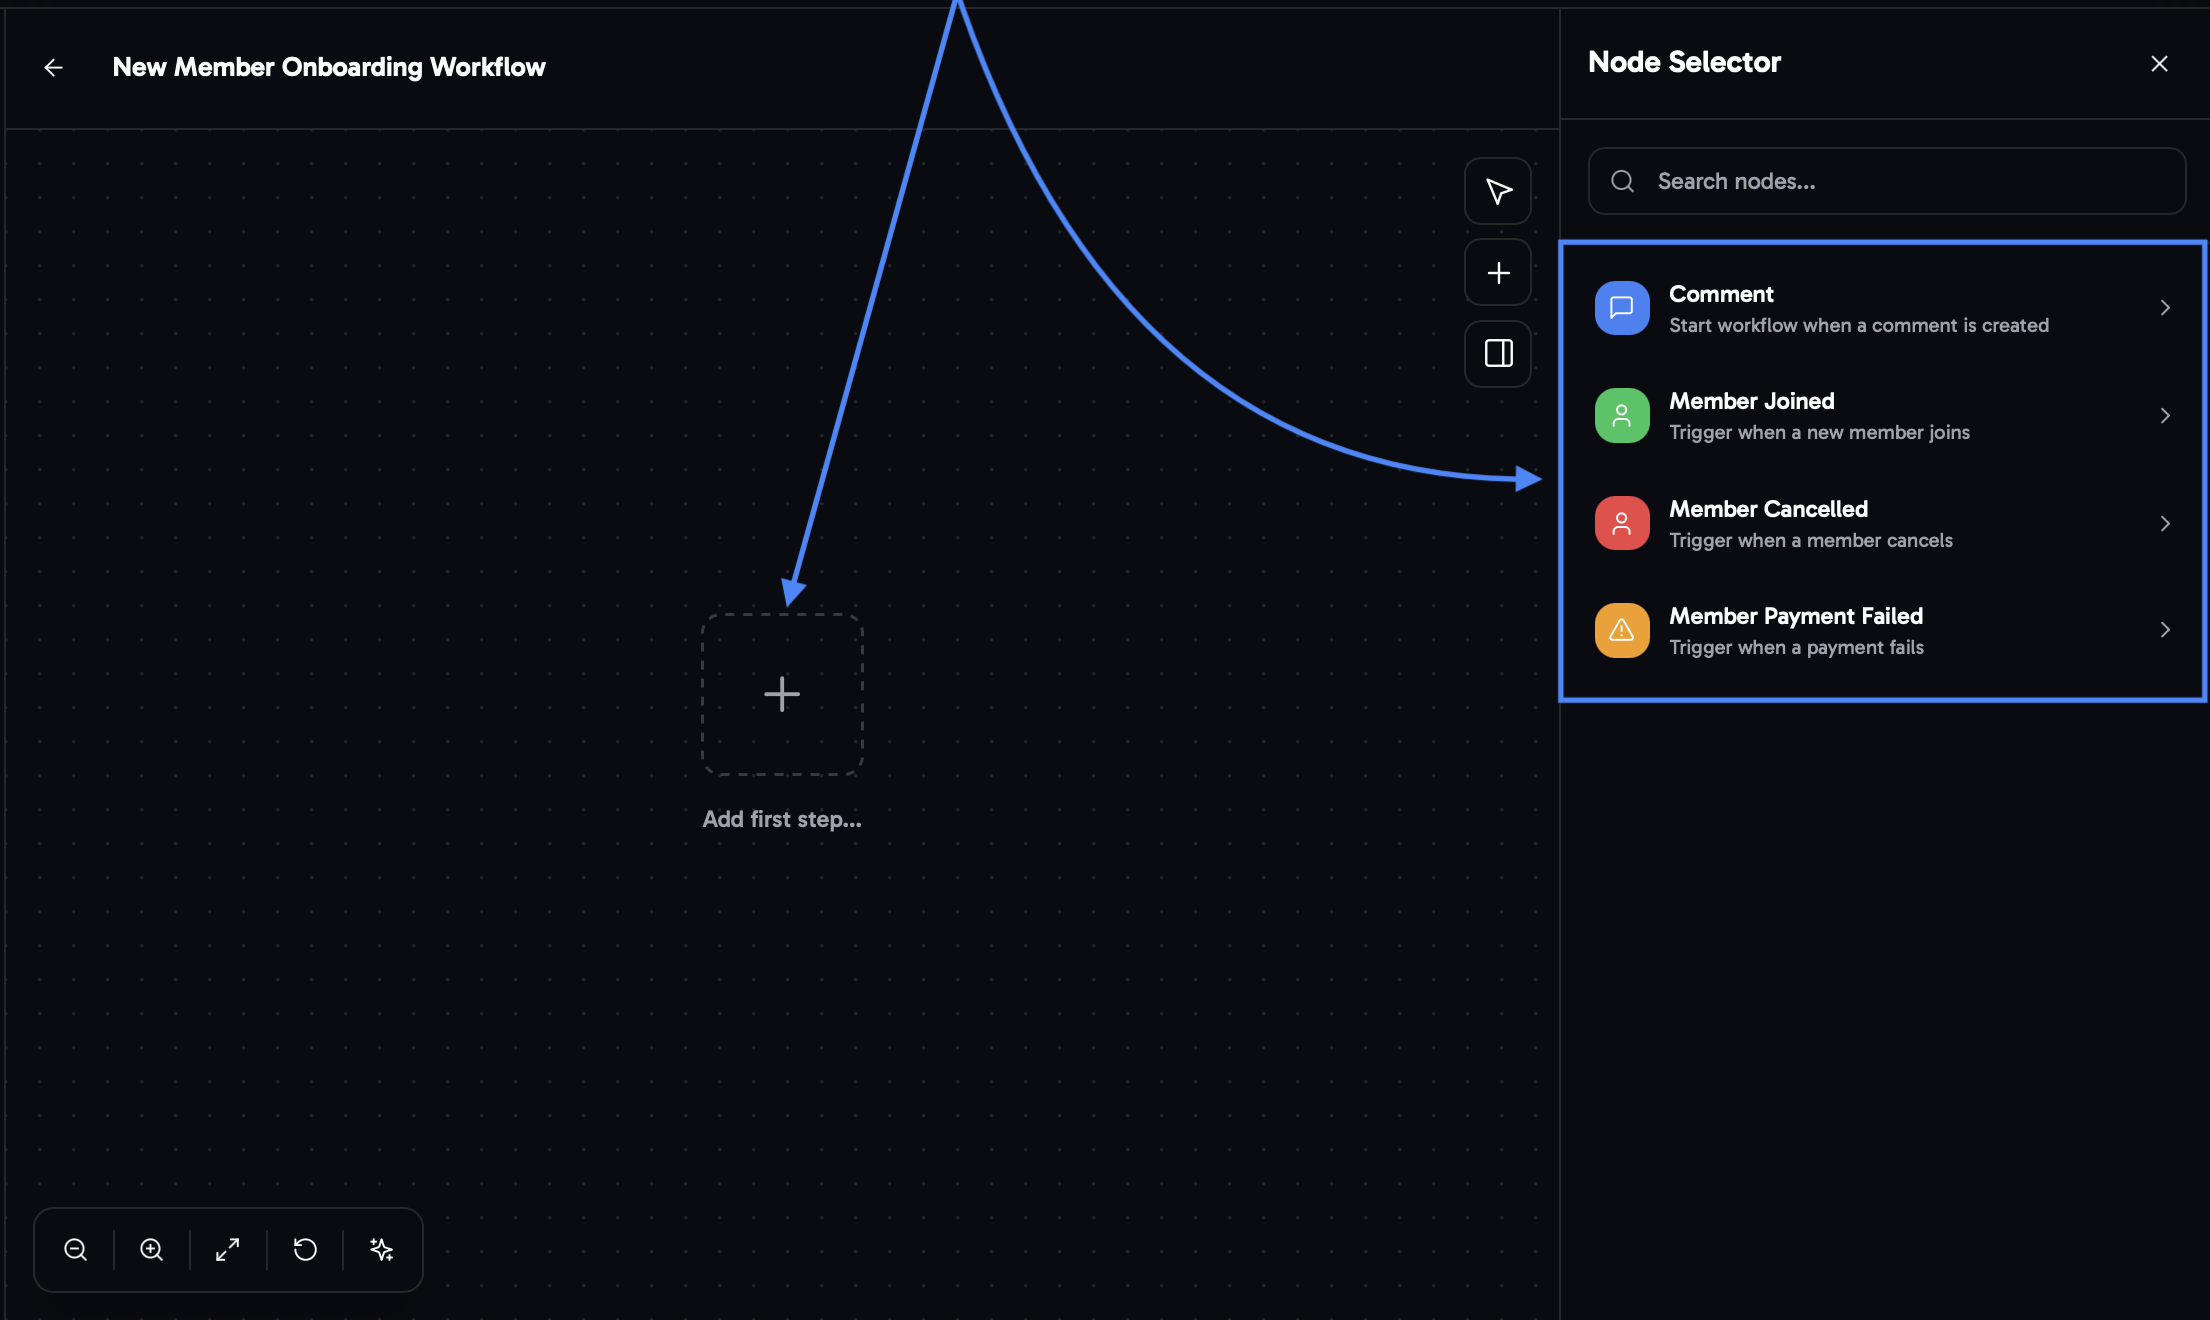Screen dimensions: 2210x1320
Task: Focus the Search nodes field
Action: [1900, 181]
